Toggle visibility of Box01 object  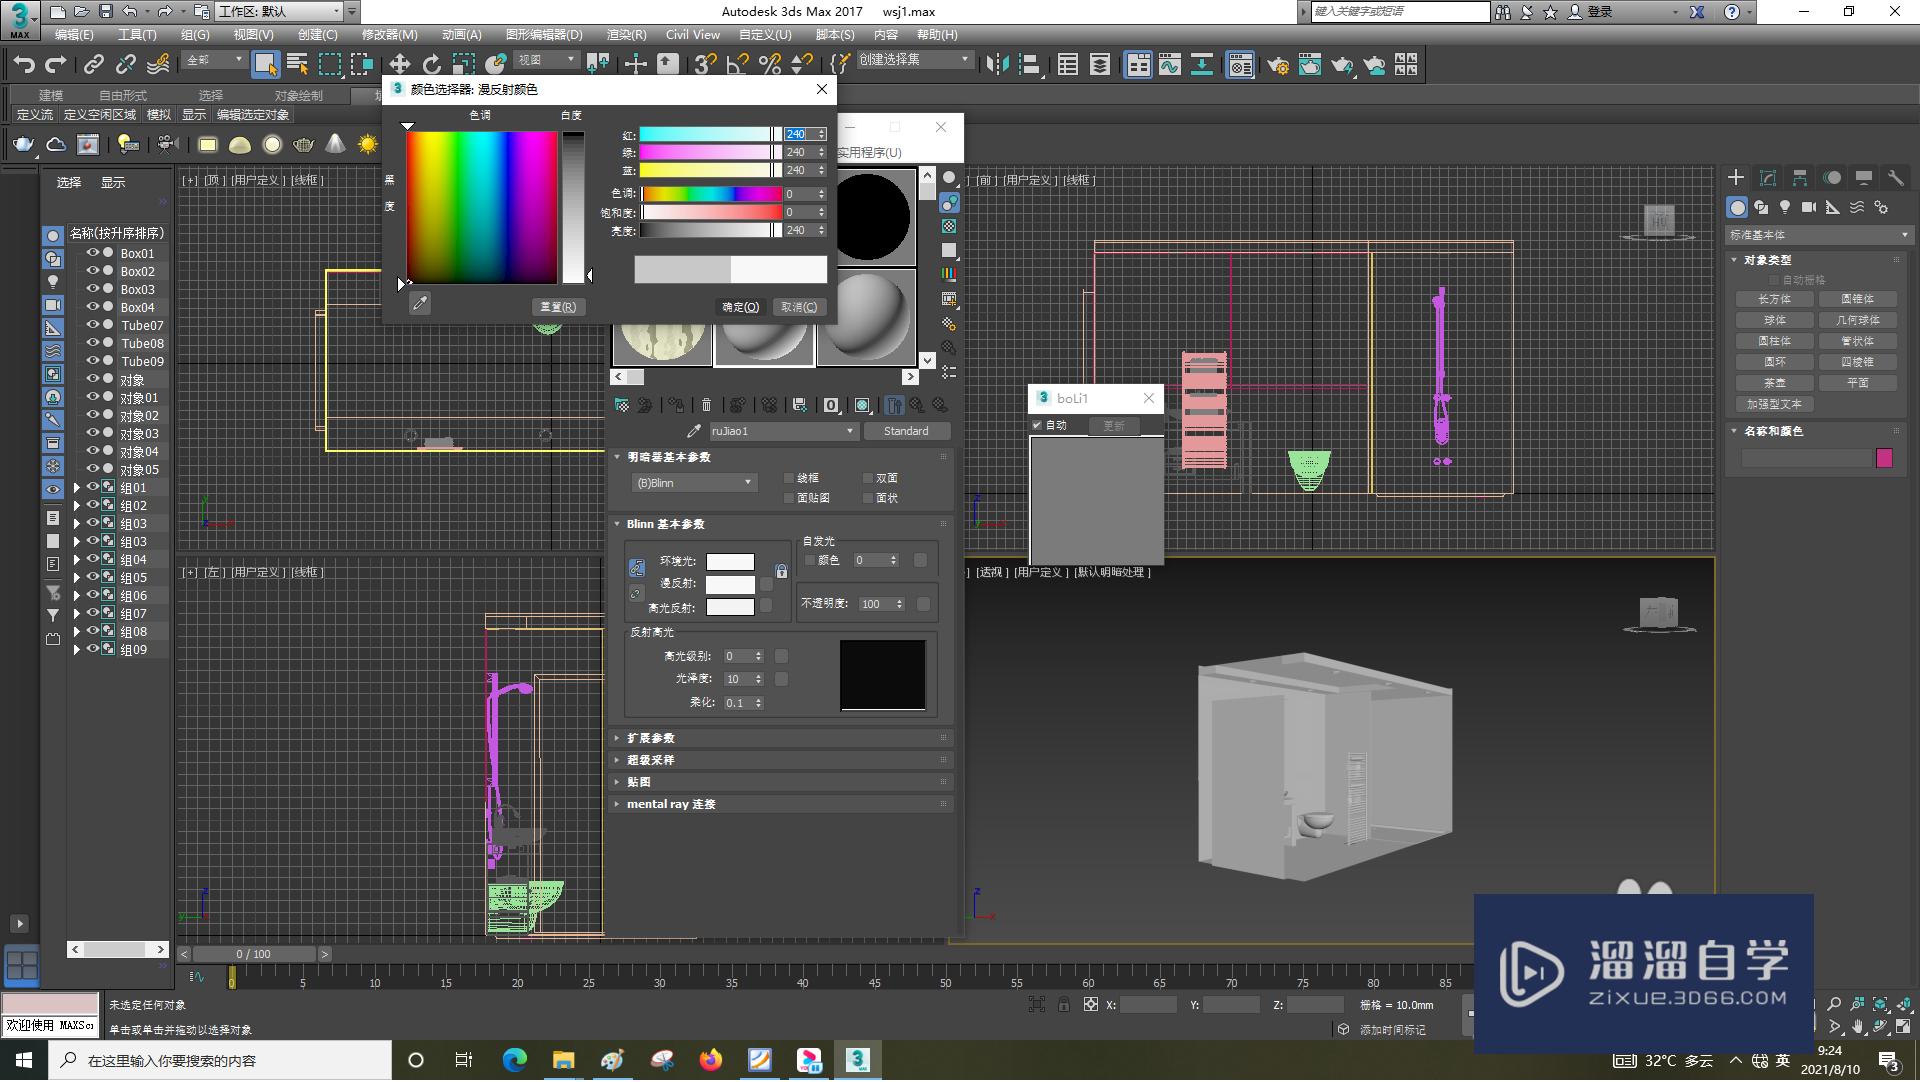pyautogui.click(x=91, y=253)
